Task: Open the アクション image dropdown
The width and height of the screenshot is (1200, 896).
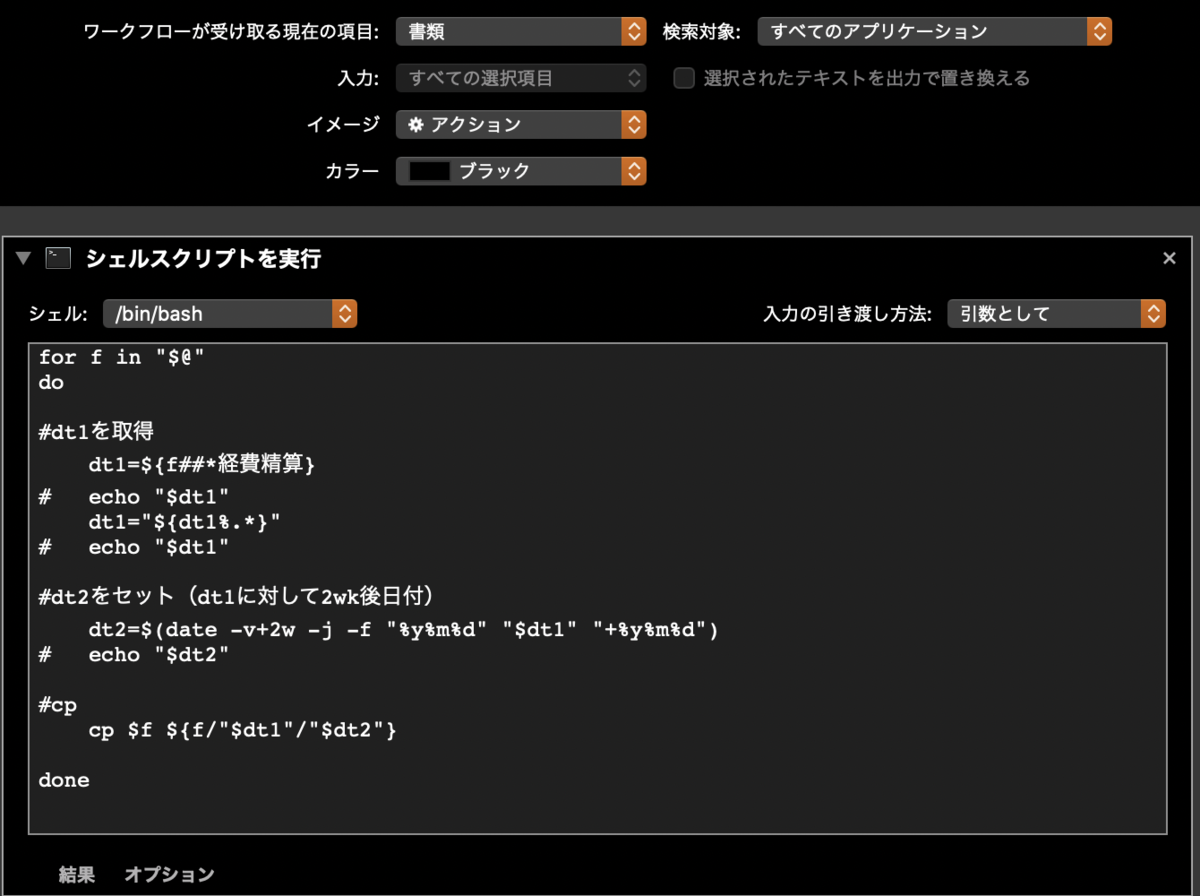Action: tap(521, 125)
